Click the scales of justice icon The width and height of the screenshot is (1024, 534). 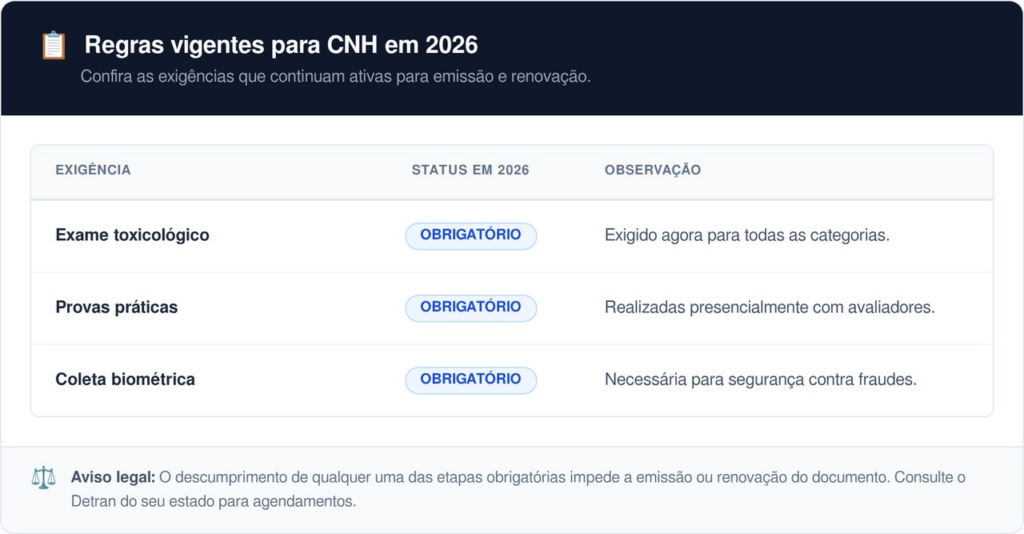pos(44,478)
